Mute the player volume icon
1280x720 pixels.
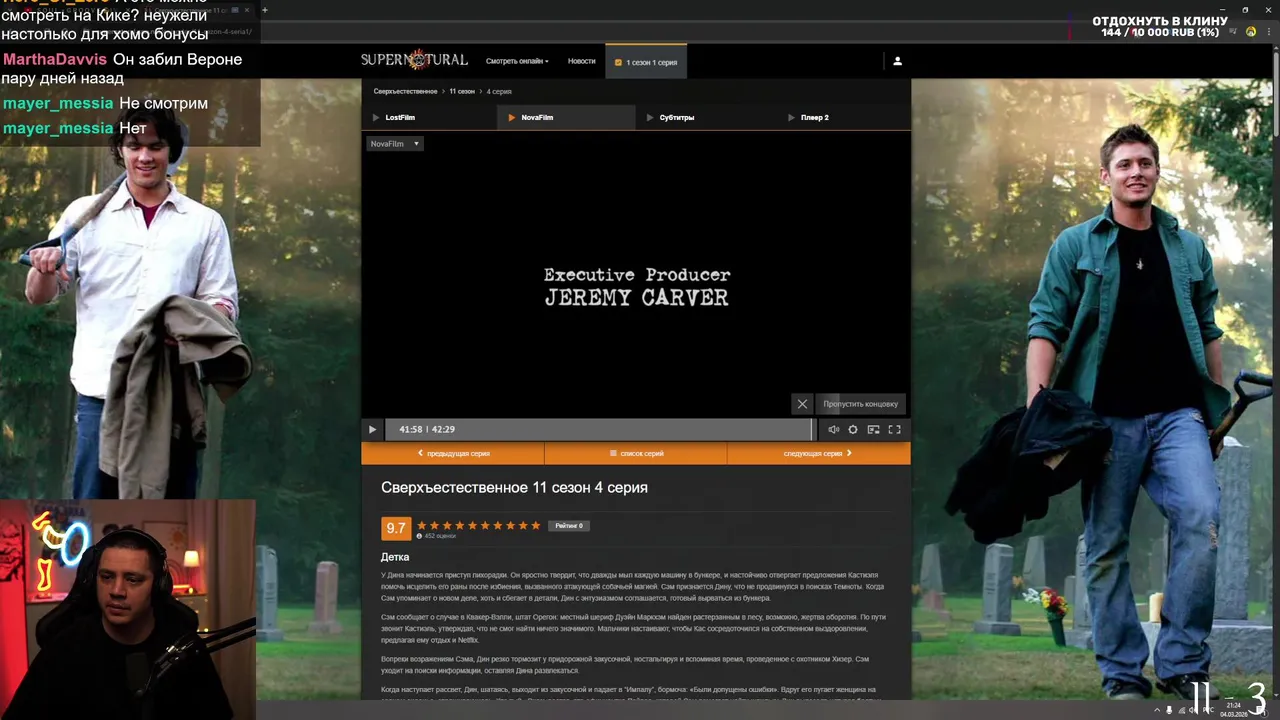coord(833,429)
